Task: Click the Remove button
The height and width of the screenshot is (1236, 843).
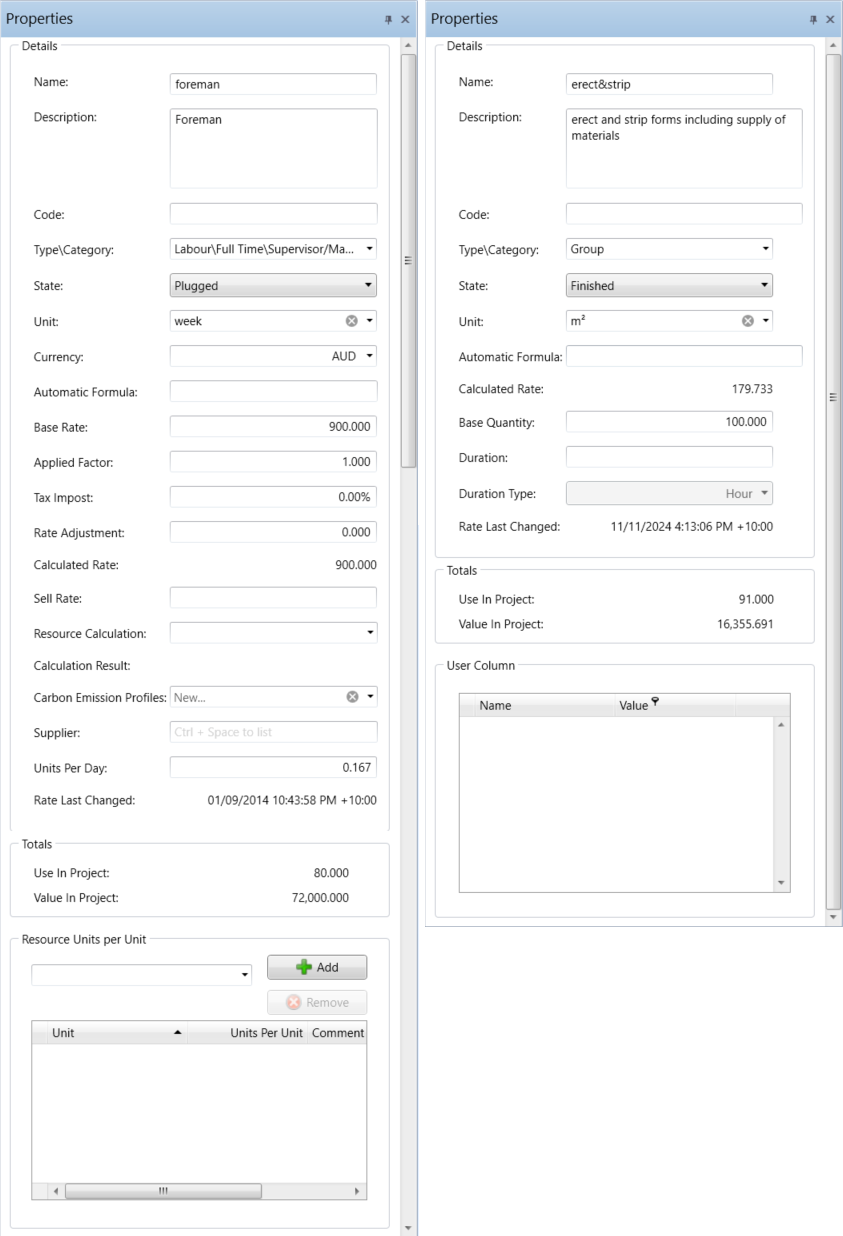Action: [x=316, y=1002]
